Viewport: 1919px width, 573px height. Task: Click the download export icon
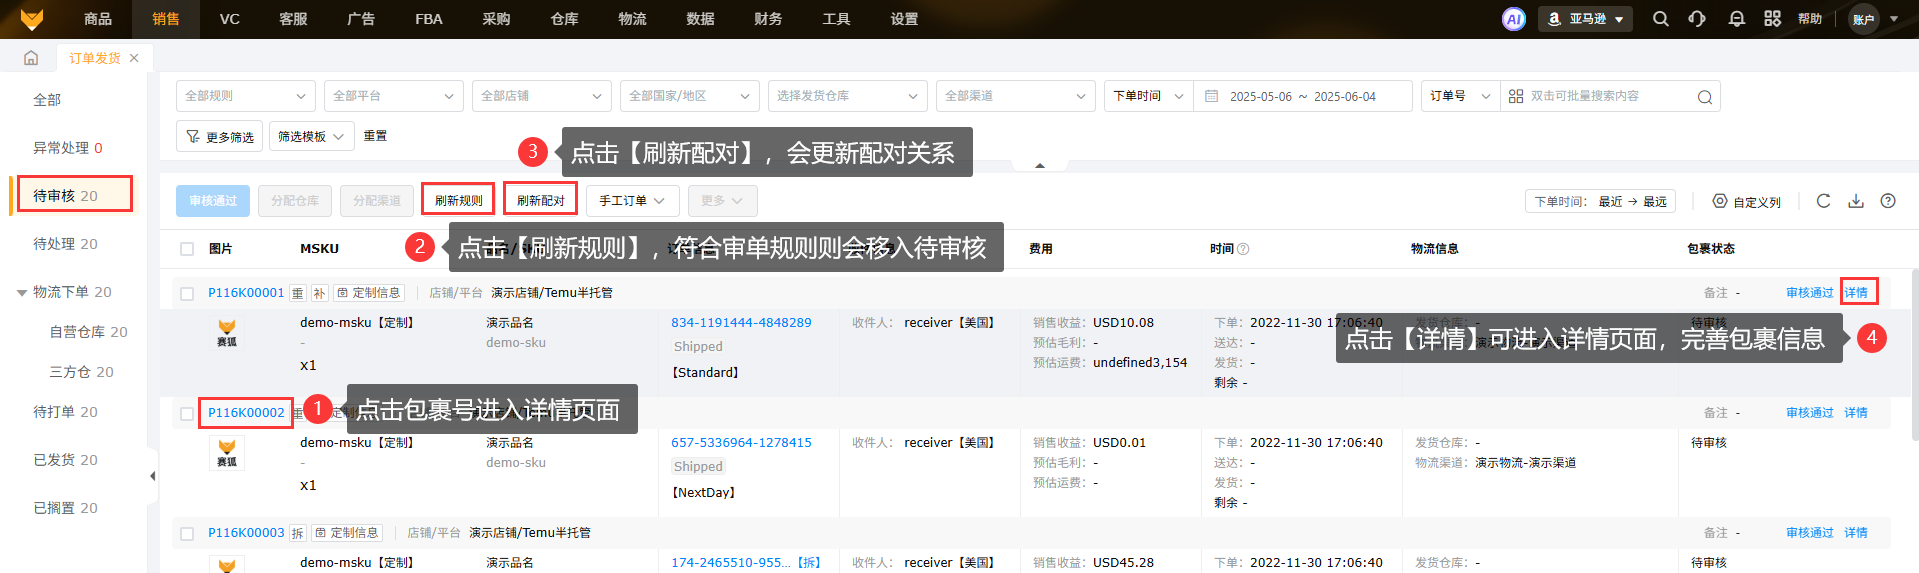click(1856, 201)
